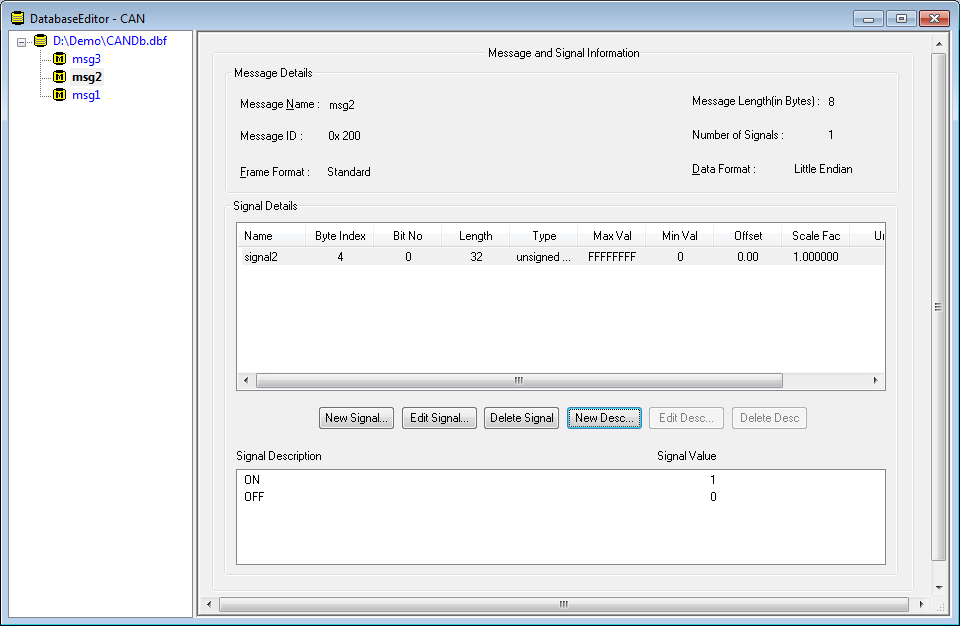Click the disabled Edit Desc... button
This screenshot has height=626, width=960.
point(686,418)
